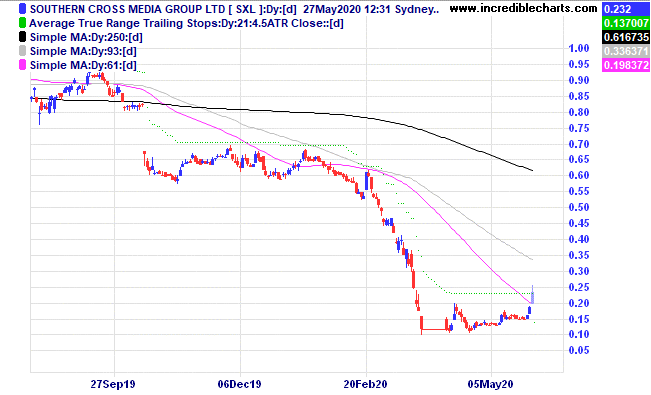This screenshot has width=651, height=395.
Task: Click the black 250-day MA legend marker
Action: (x=22, y=37)
